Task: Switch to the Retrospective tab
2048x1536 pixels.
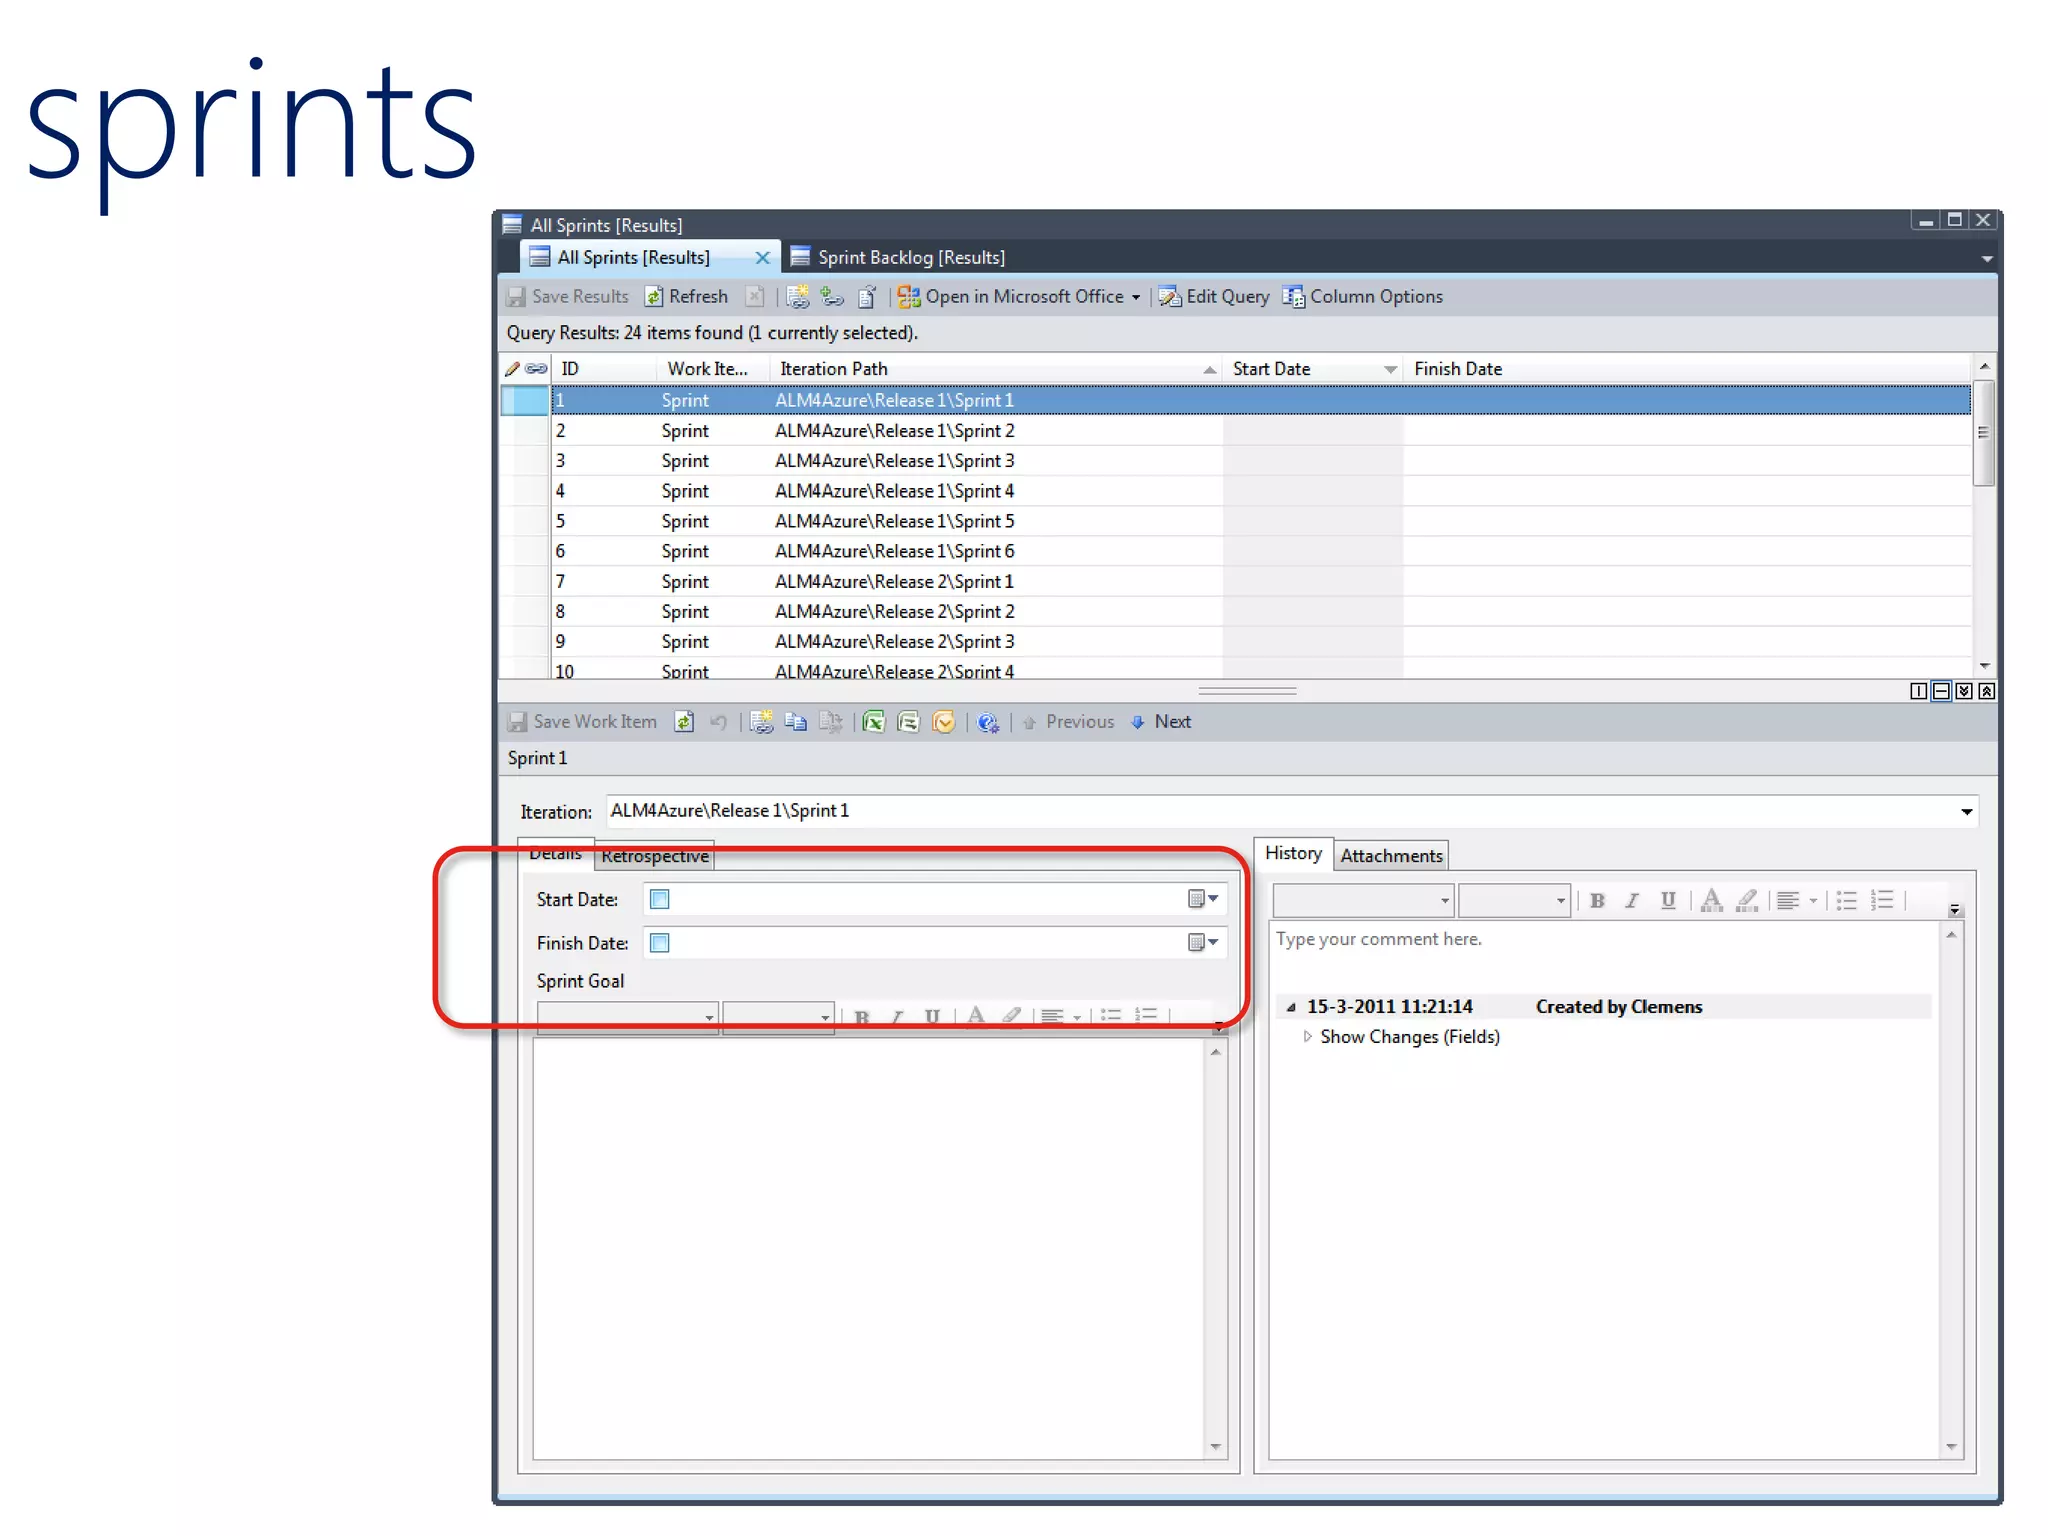Action: pyautogui.click(x=655, y=856)
